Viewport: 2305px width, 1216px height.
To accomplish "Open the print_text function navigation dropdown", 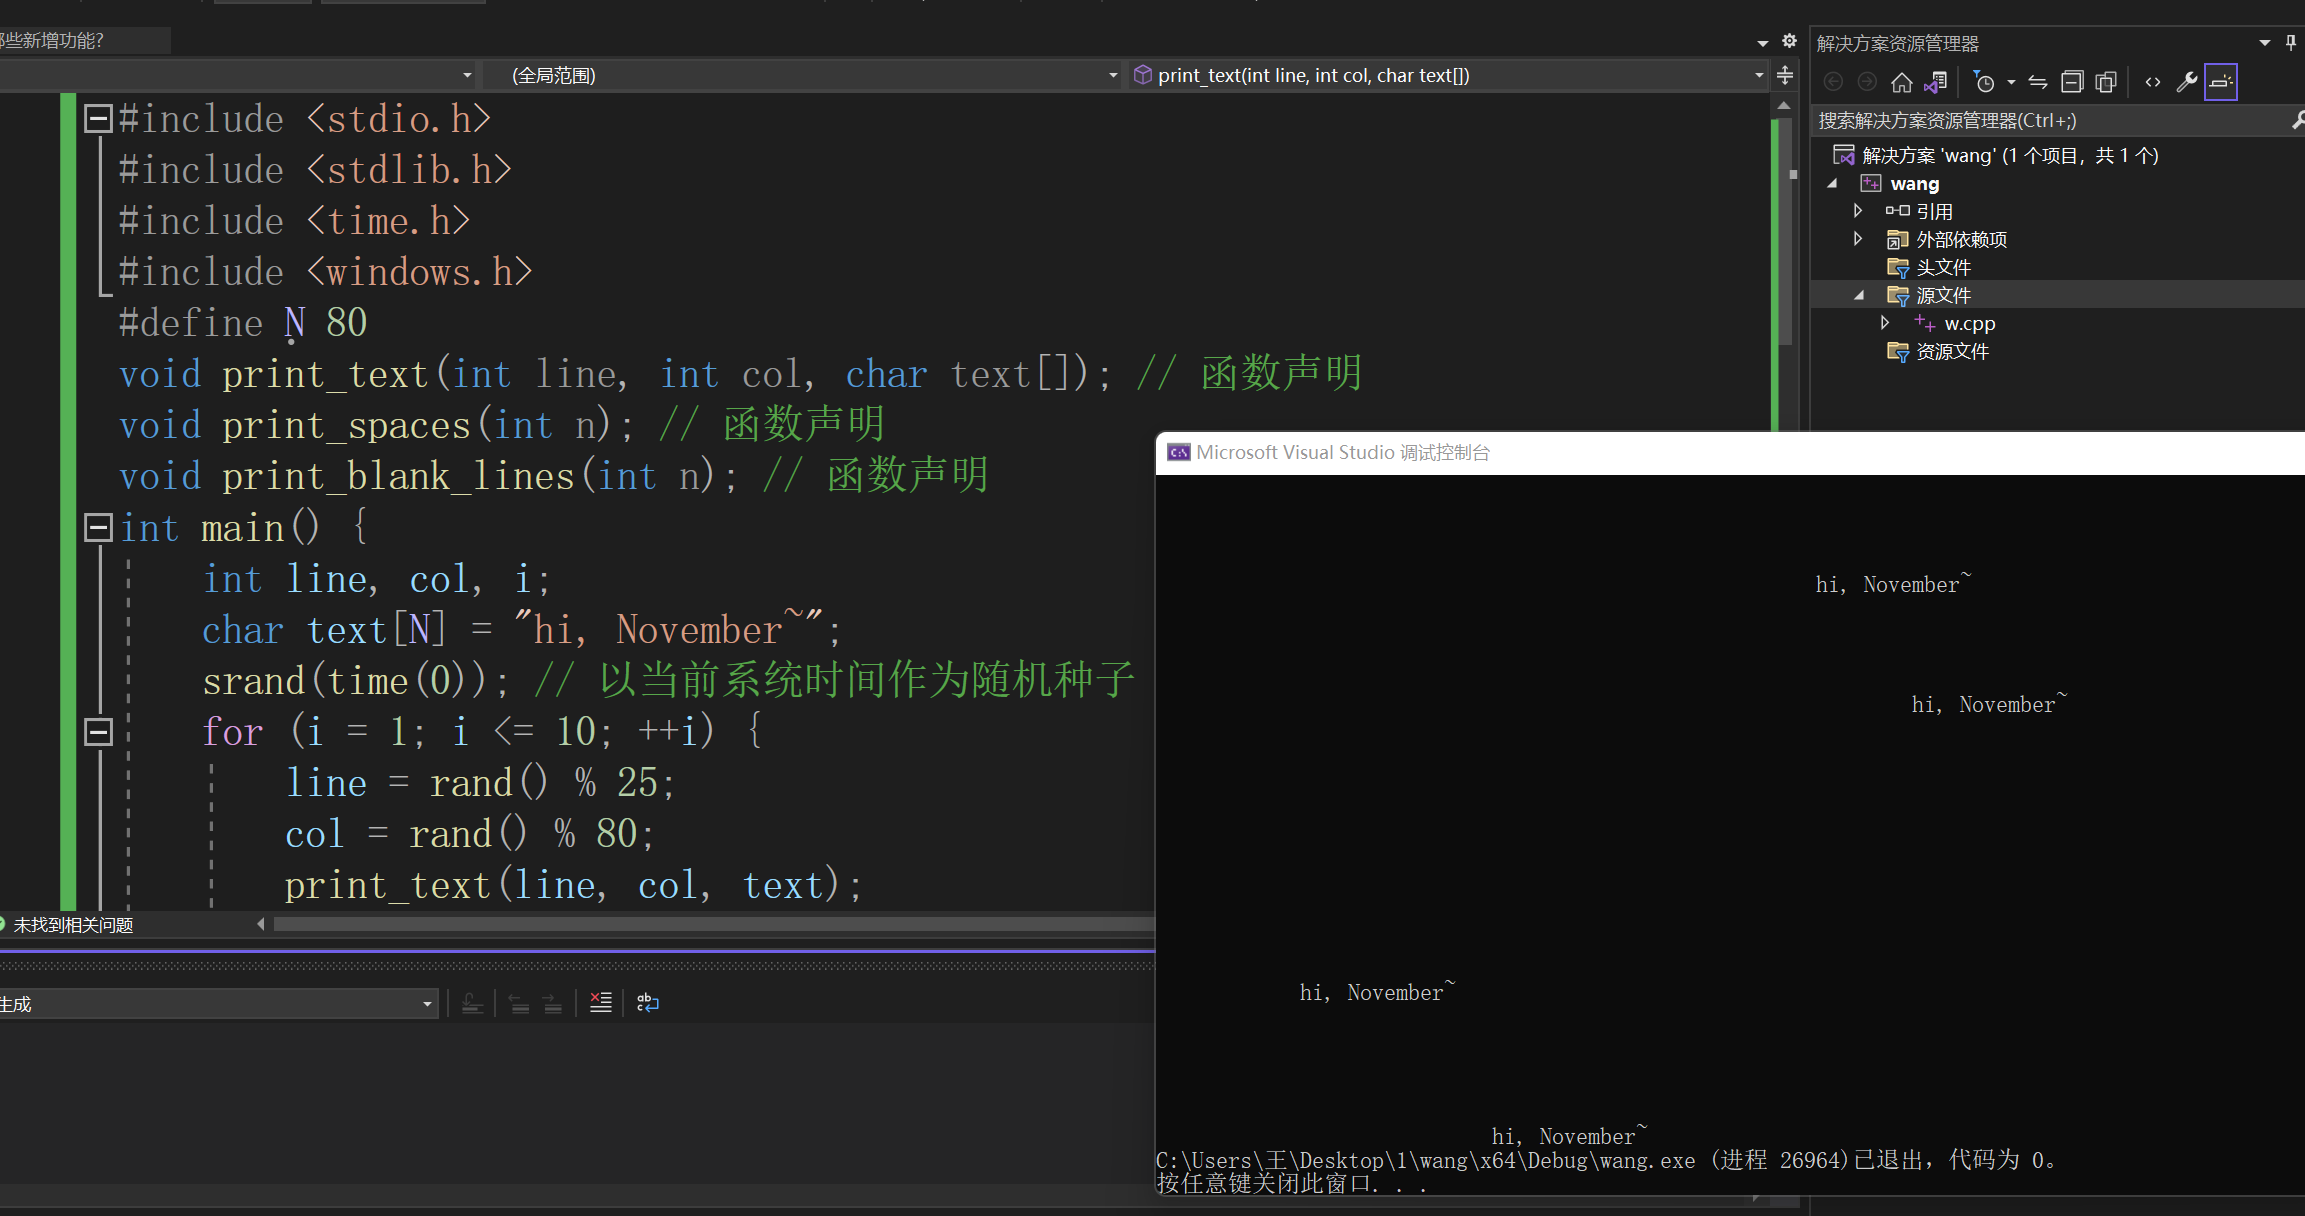I will click(x=1758, y=76).
